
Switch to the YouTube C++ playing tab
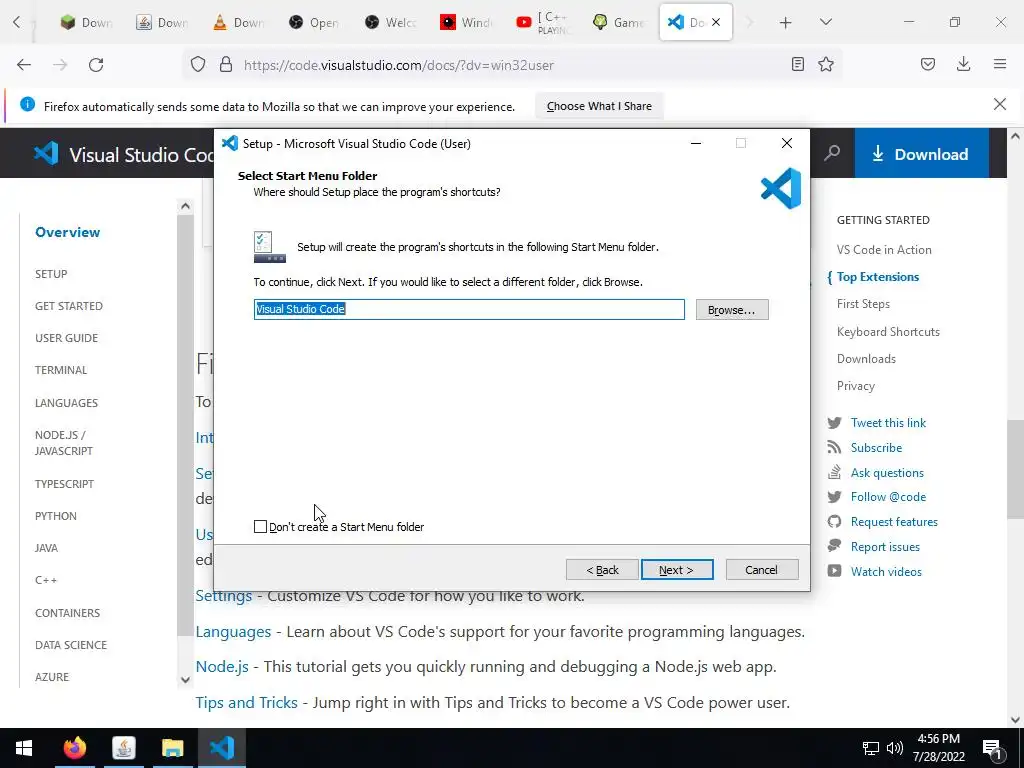point(544,22)
